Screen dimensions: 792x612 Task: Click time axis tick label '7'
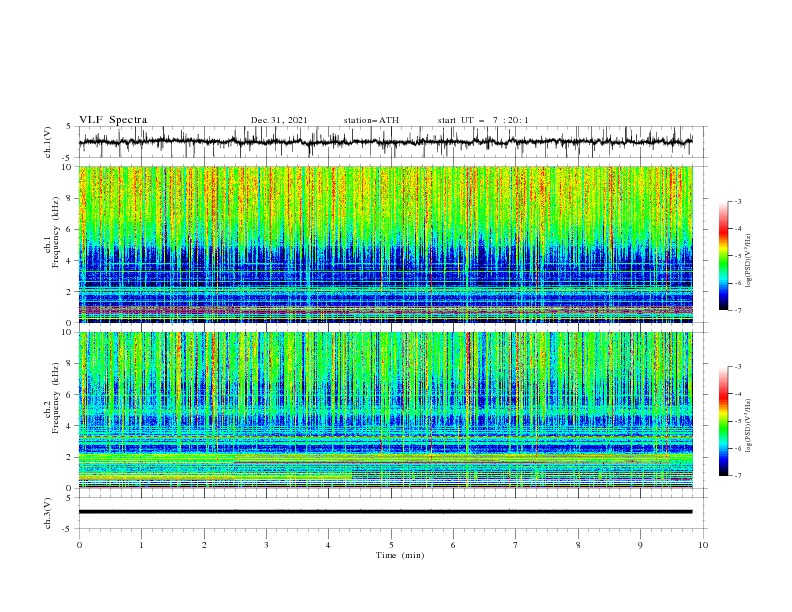coord(516,545)
